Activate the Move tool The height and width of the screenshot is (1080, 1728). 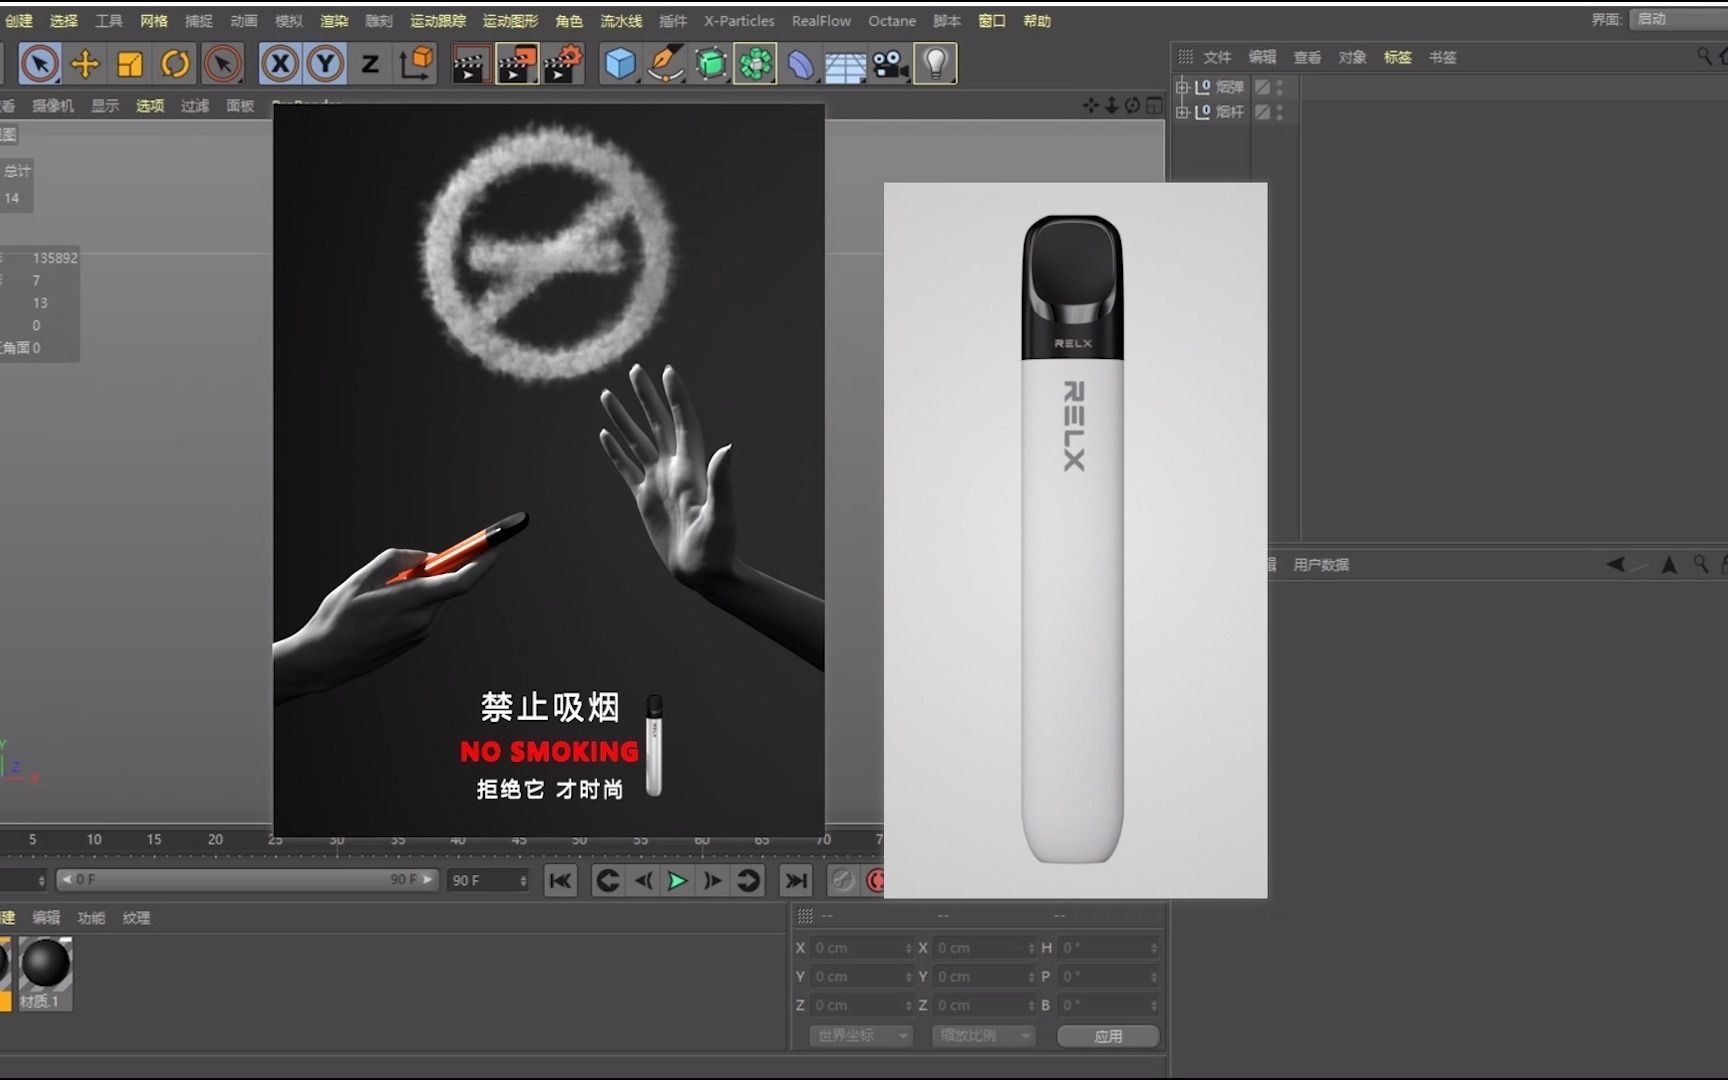85,64
